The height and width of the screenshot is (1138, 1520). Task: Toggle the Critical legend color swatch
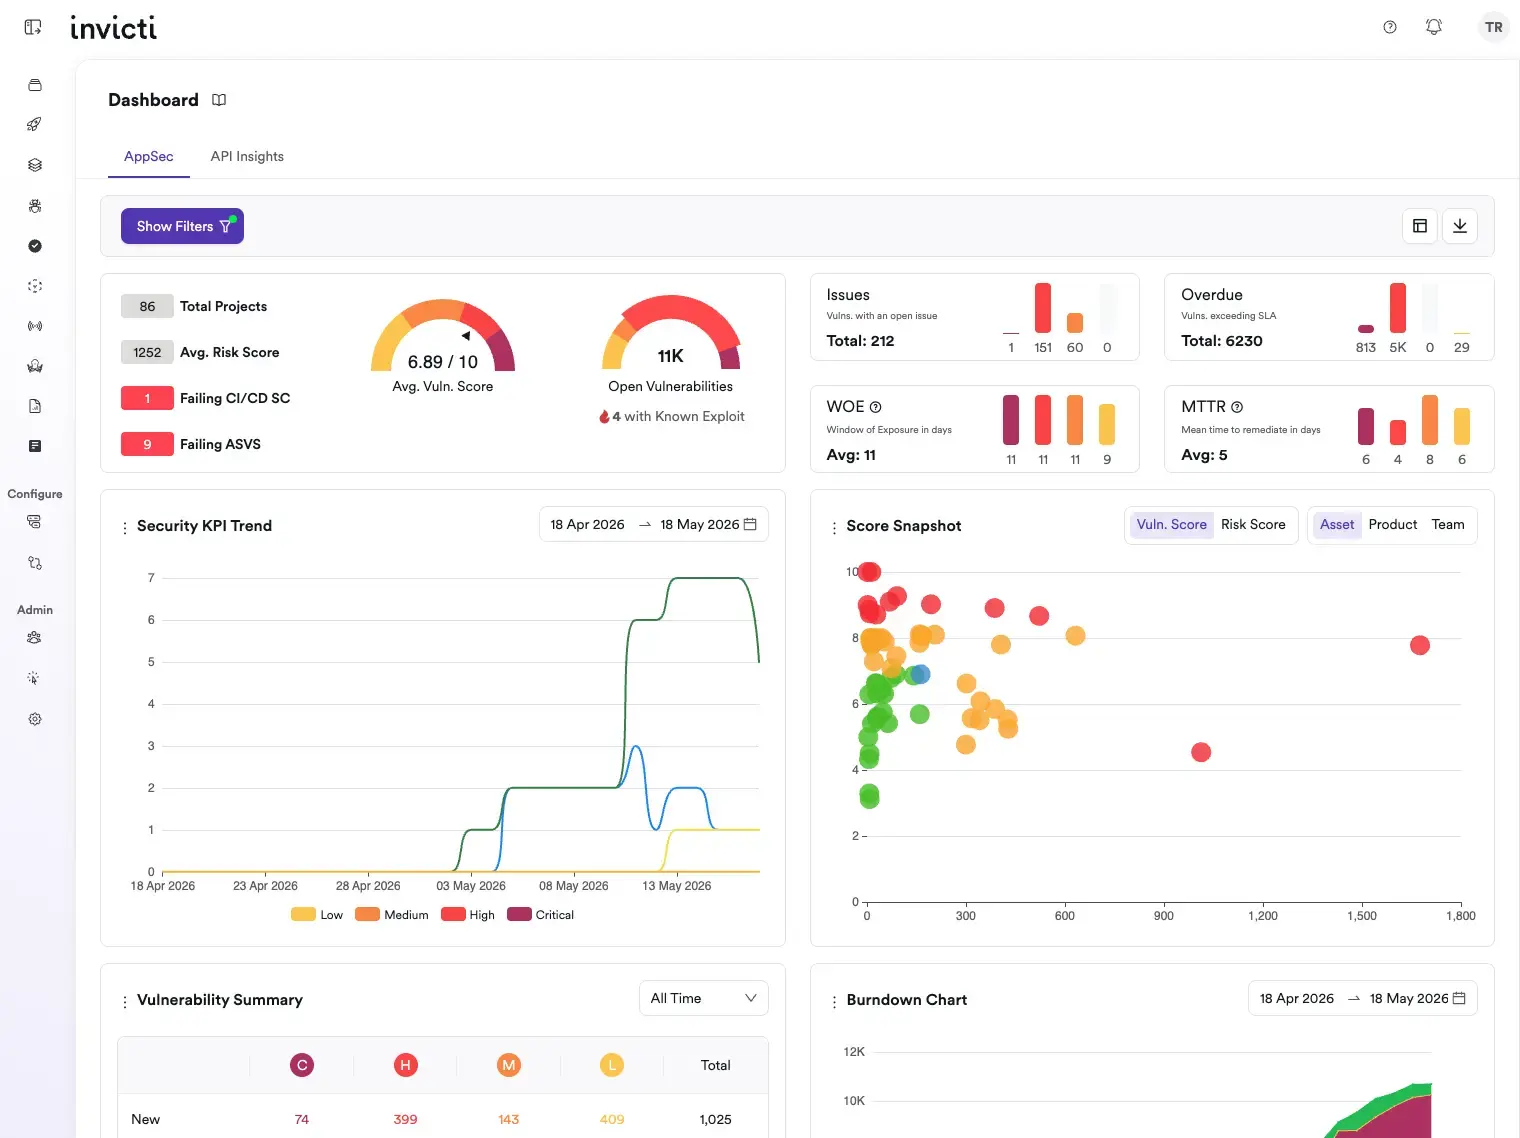click(x=519, y=914)
